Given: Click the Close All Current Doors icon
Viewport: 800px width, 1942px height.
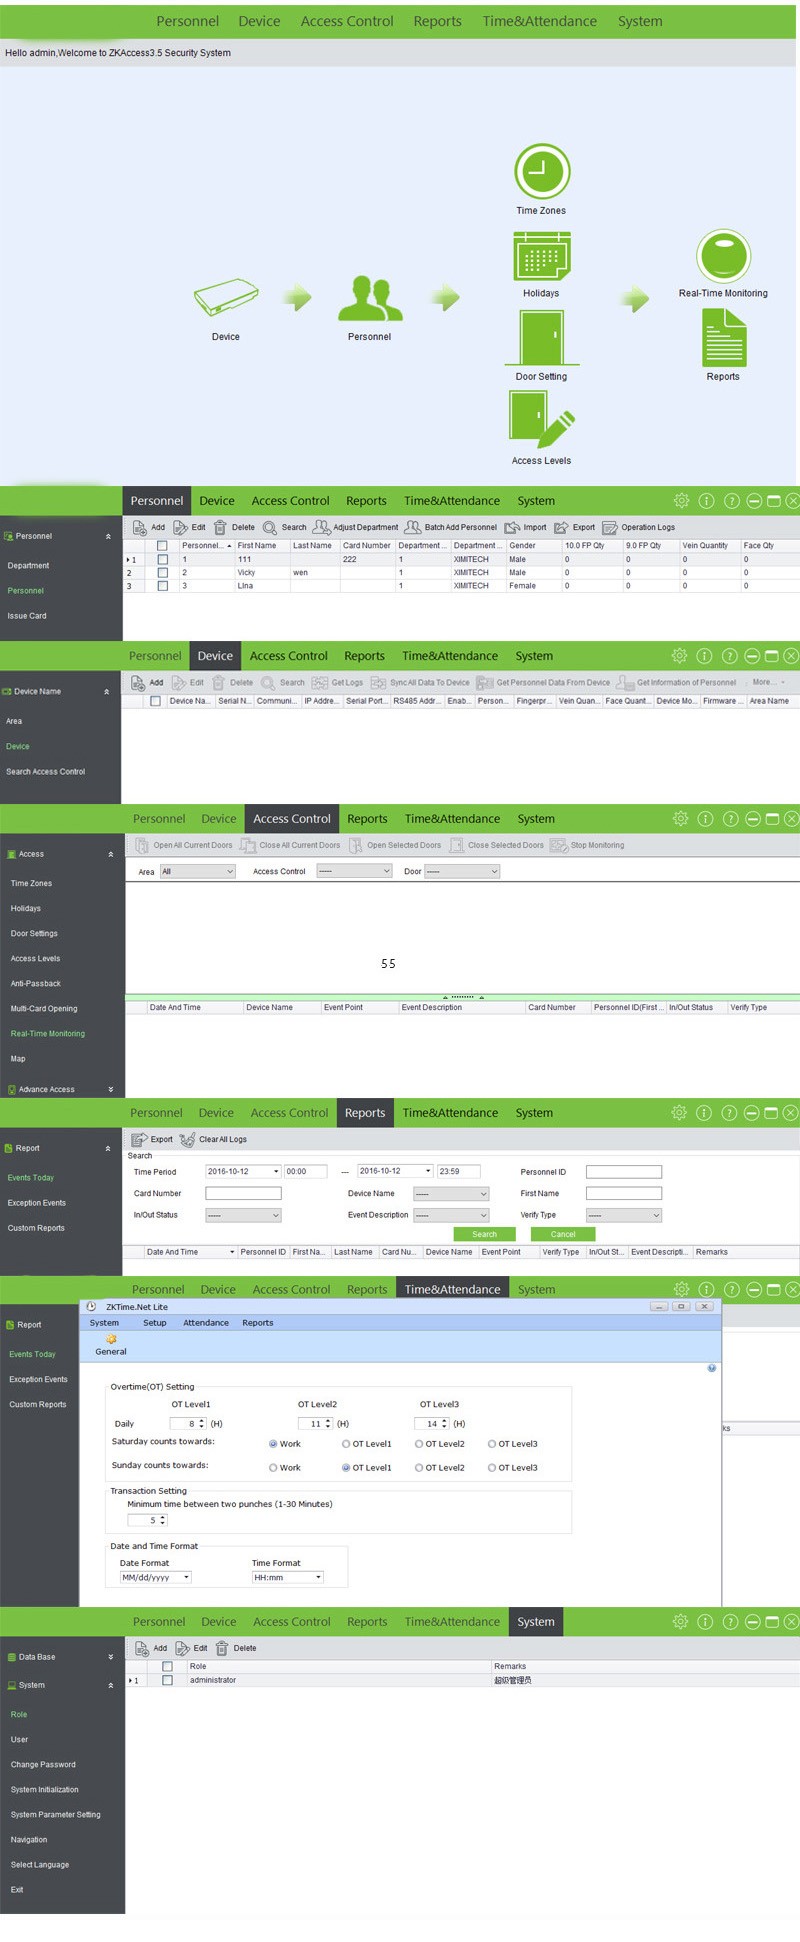Looking at the screenshot, I should click(248, 845).
